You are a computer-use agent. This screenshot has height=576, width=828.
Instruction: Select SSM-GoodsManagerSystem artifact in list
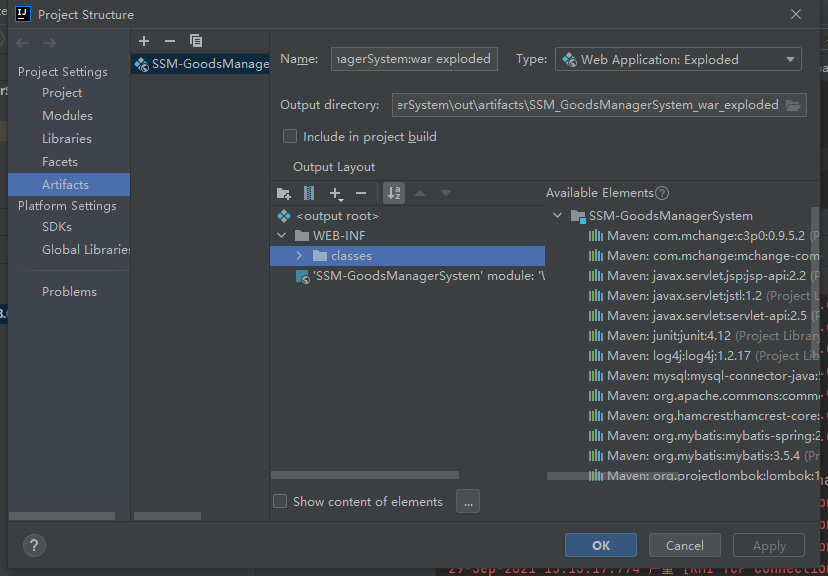pyautogui.click(x=200, y=64)
